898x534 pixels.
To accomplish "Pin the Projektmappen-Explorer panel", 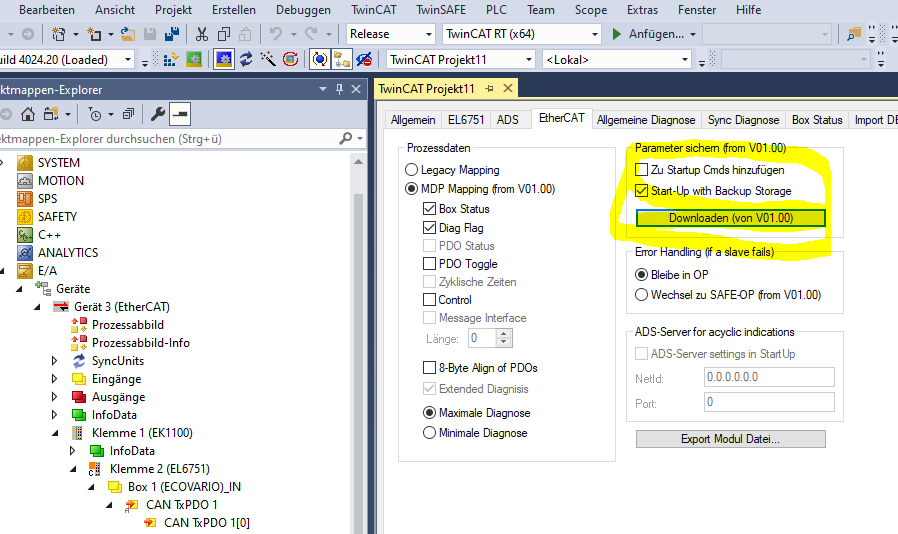I will pos(340,89).
